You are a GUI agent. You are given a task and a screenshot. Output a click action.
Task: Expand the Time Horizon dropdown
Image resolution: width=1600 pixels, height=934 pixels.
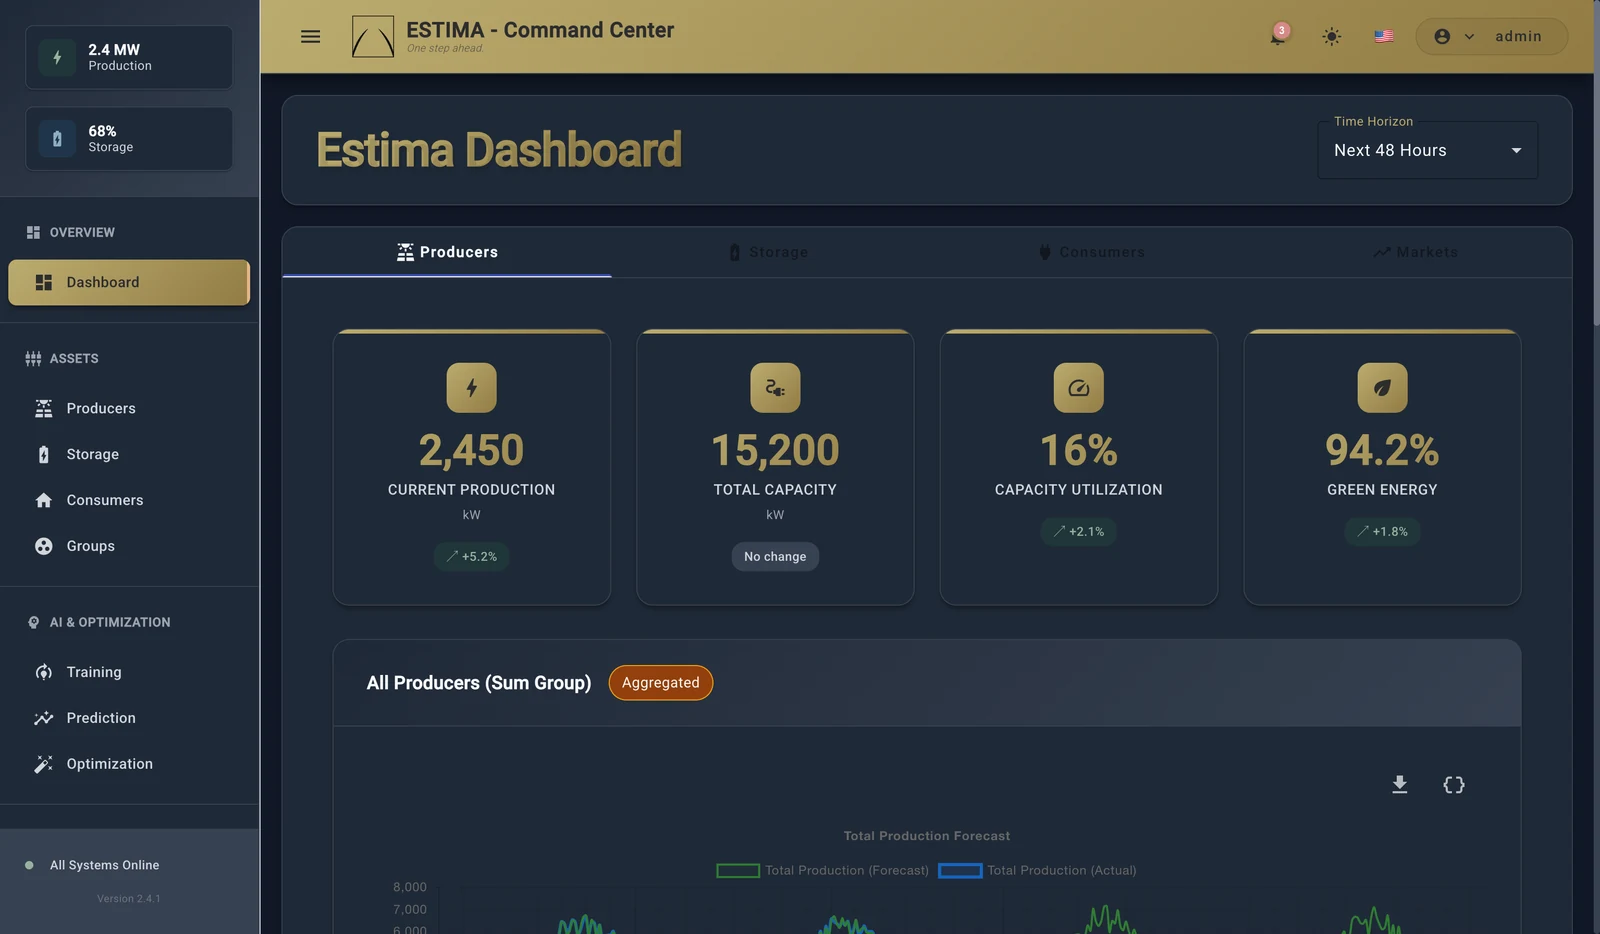click(x=1427, y=150)
